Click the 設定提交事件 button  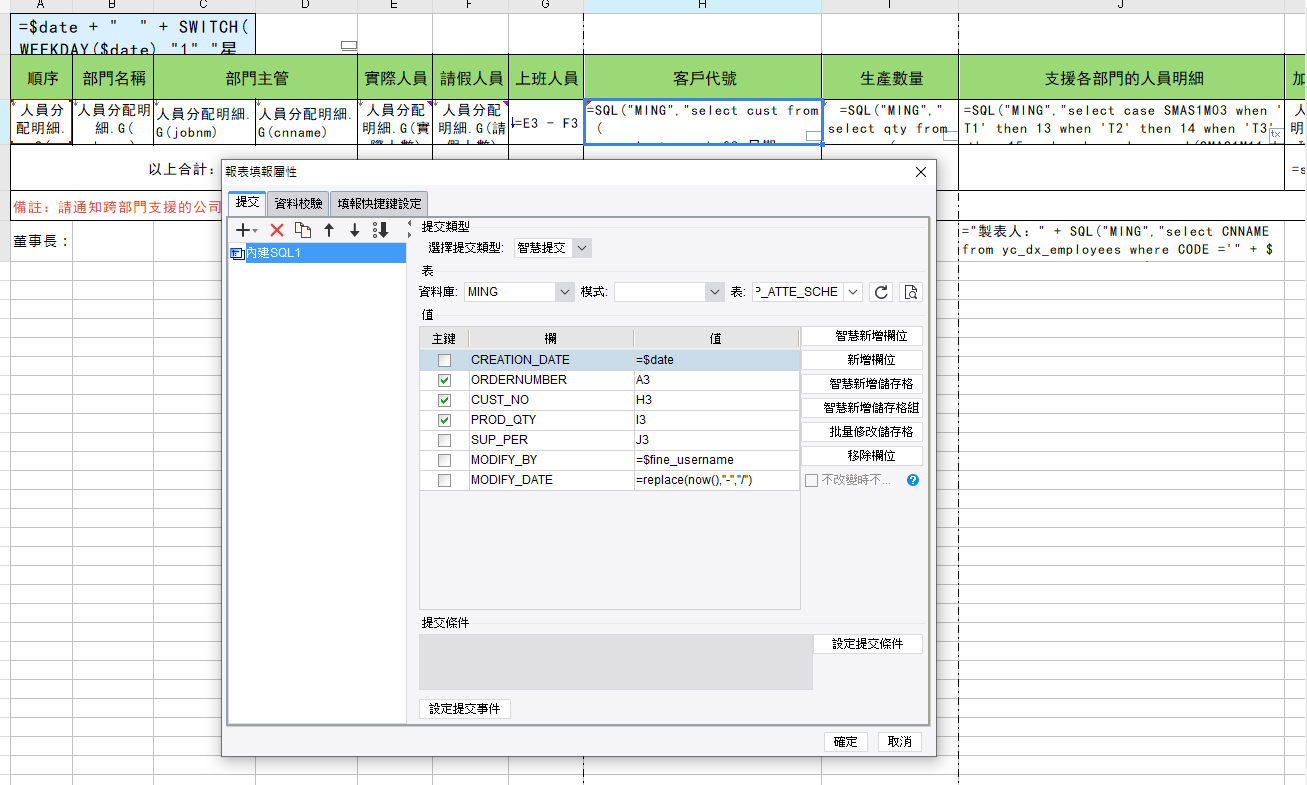pyautogui.click(x=465, y=709)
